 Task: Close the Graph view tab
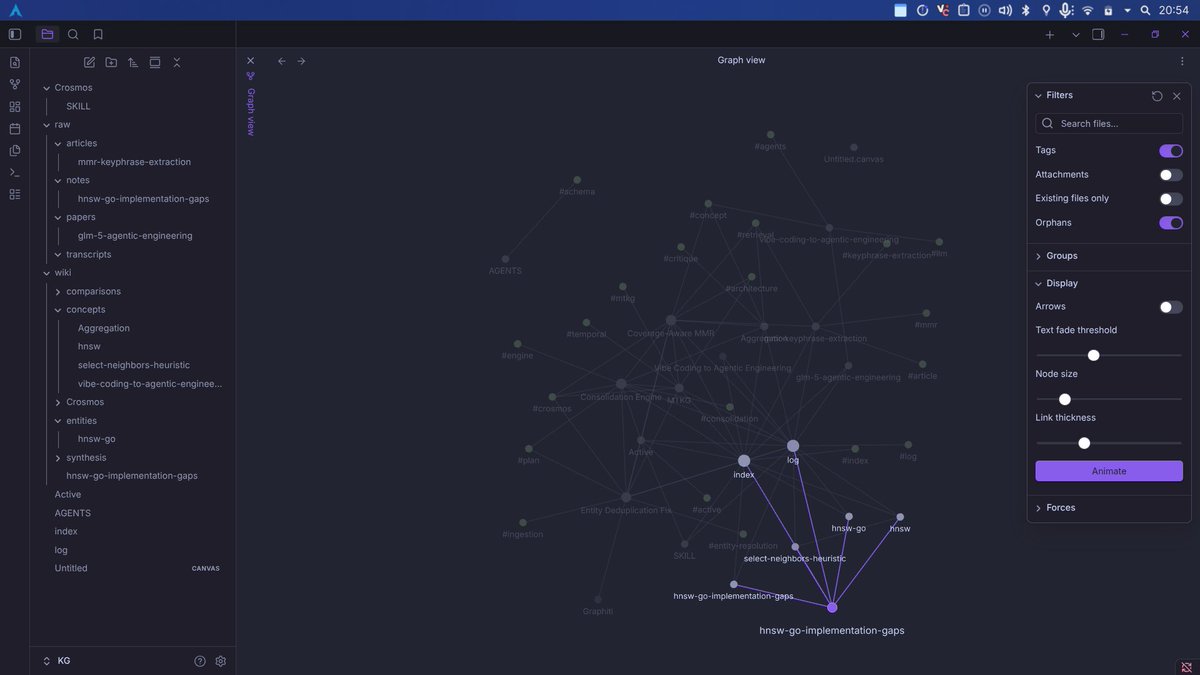[250, 61]
